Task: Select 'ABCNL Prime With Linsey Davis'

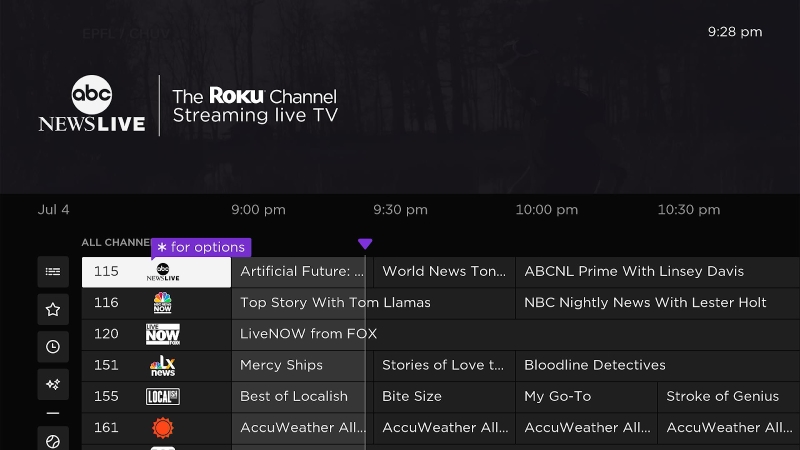Action: (x=658, y=272)
